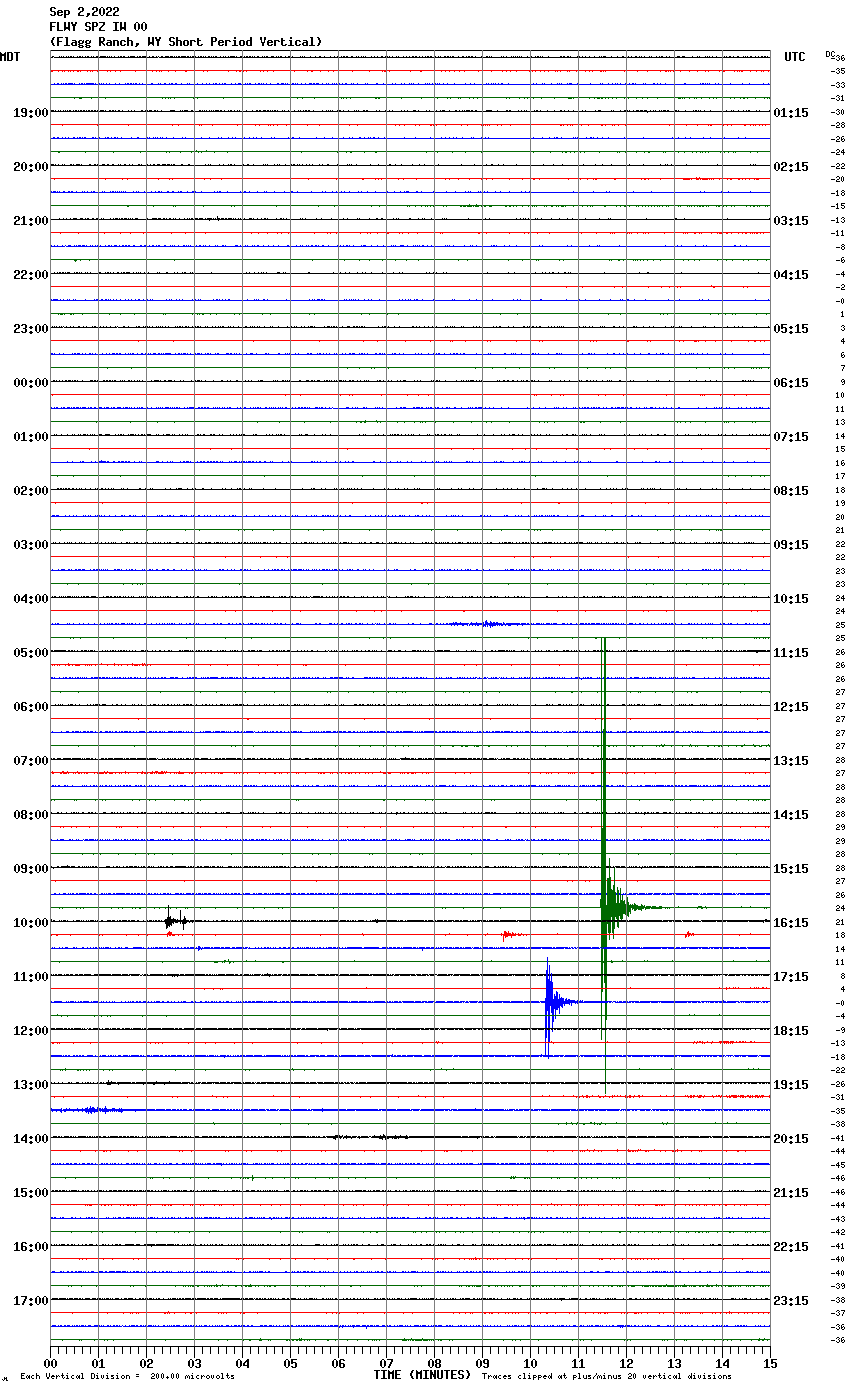Click the 17:00 MDT time label
Screen dimensions: 850x1390
pos(30,1301)
